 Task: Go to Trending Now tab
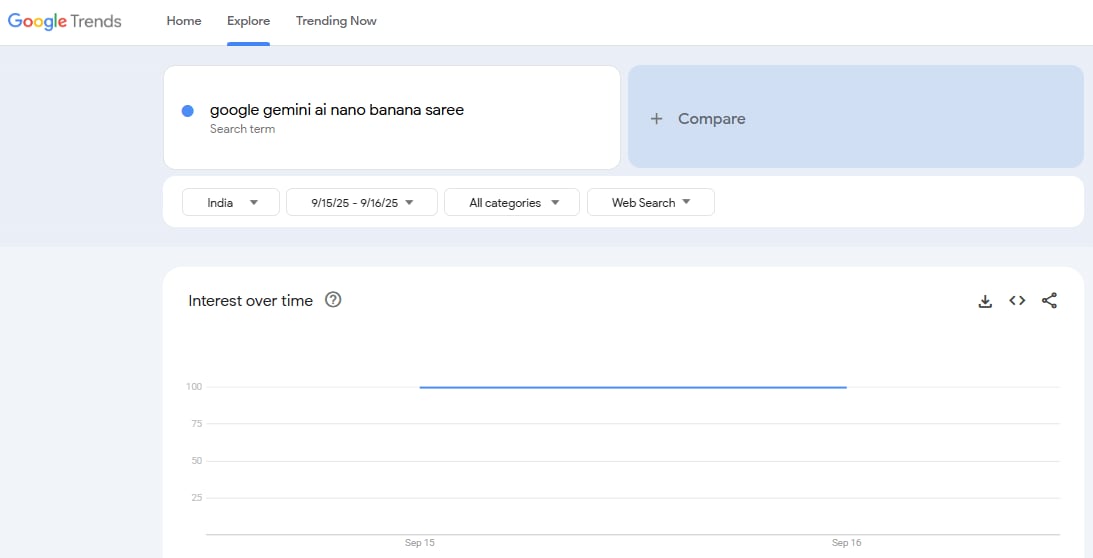[336, 21]
